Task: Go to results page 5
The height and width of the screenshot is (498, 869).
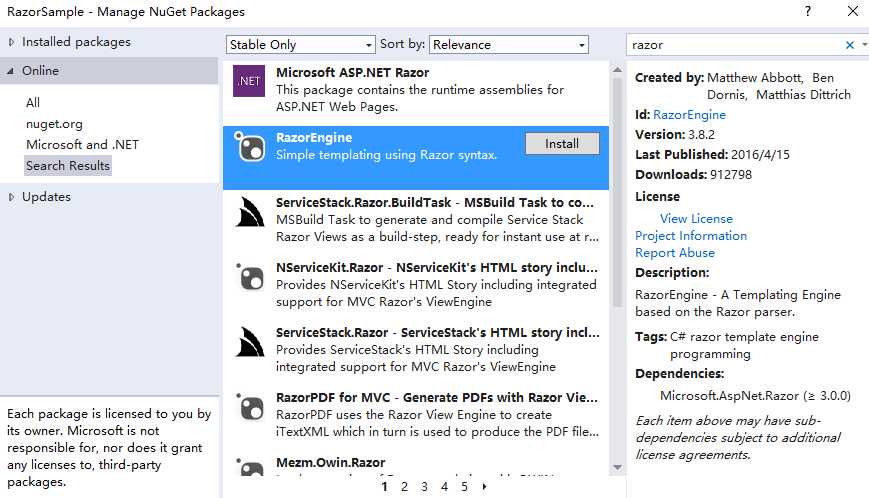Action: tap(464, 486)
